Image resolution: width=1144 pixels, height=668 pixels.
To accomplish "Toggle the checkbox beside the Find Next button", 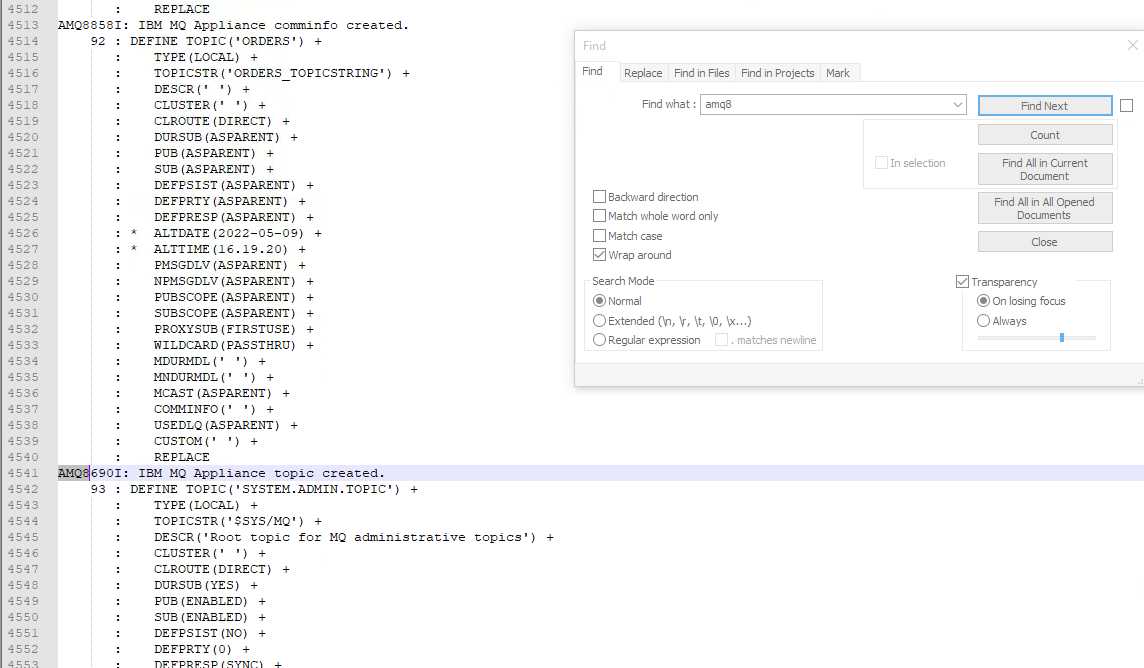I will [x=1126, y=106].
